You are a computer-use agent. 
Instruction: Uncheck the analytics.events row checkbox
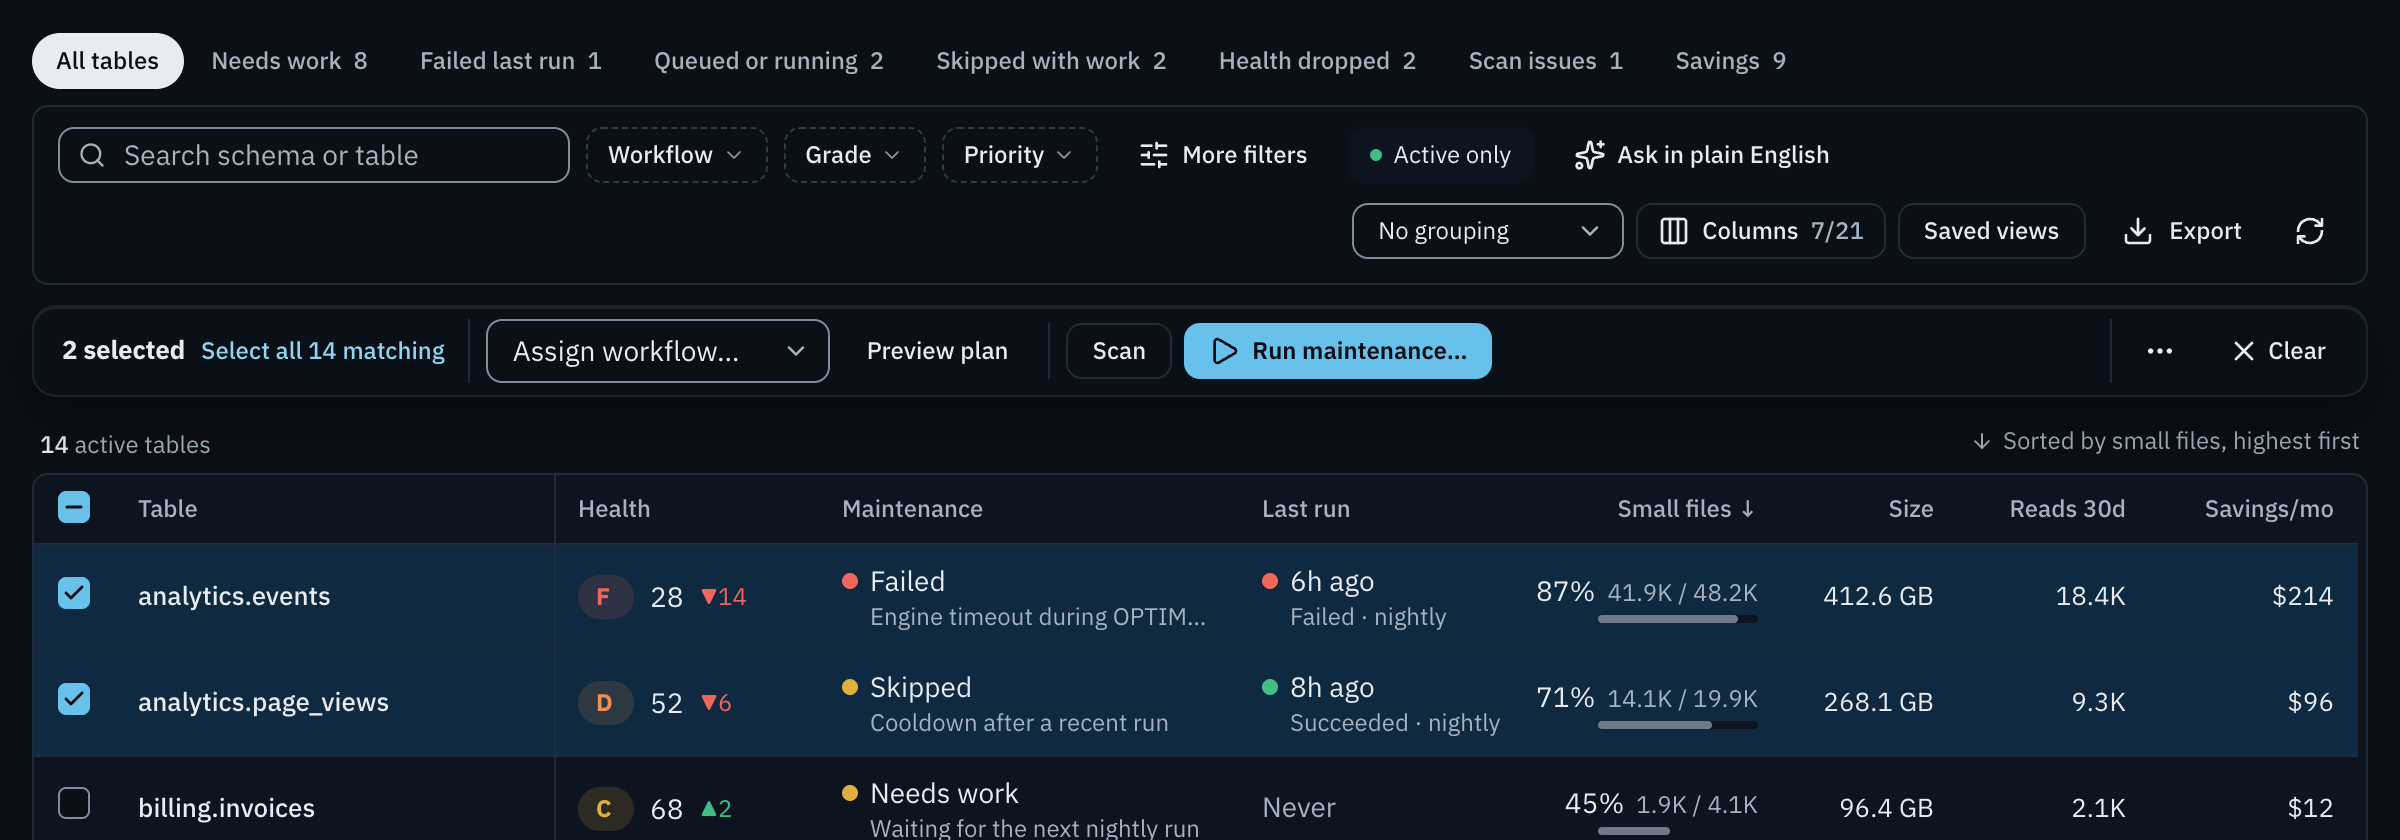click(74, 593)
